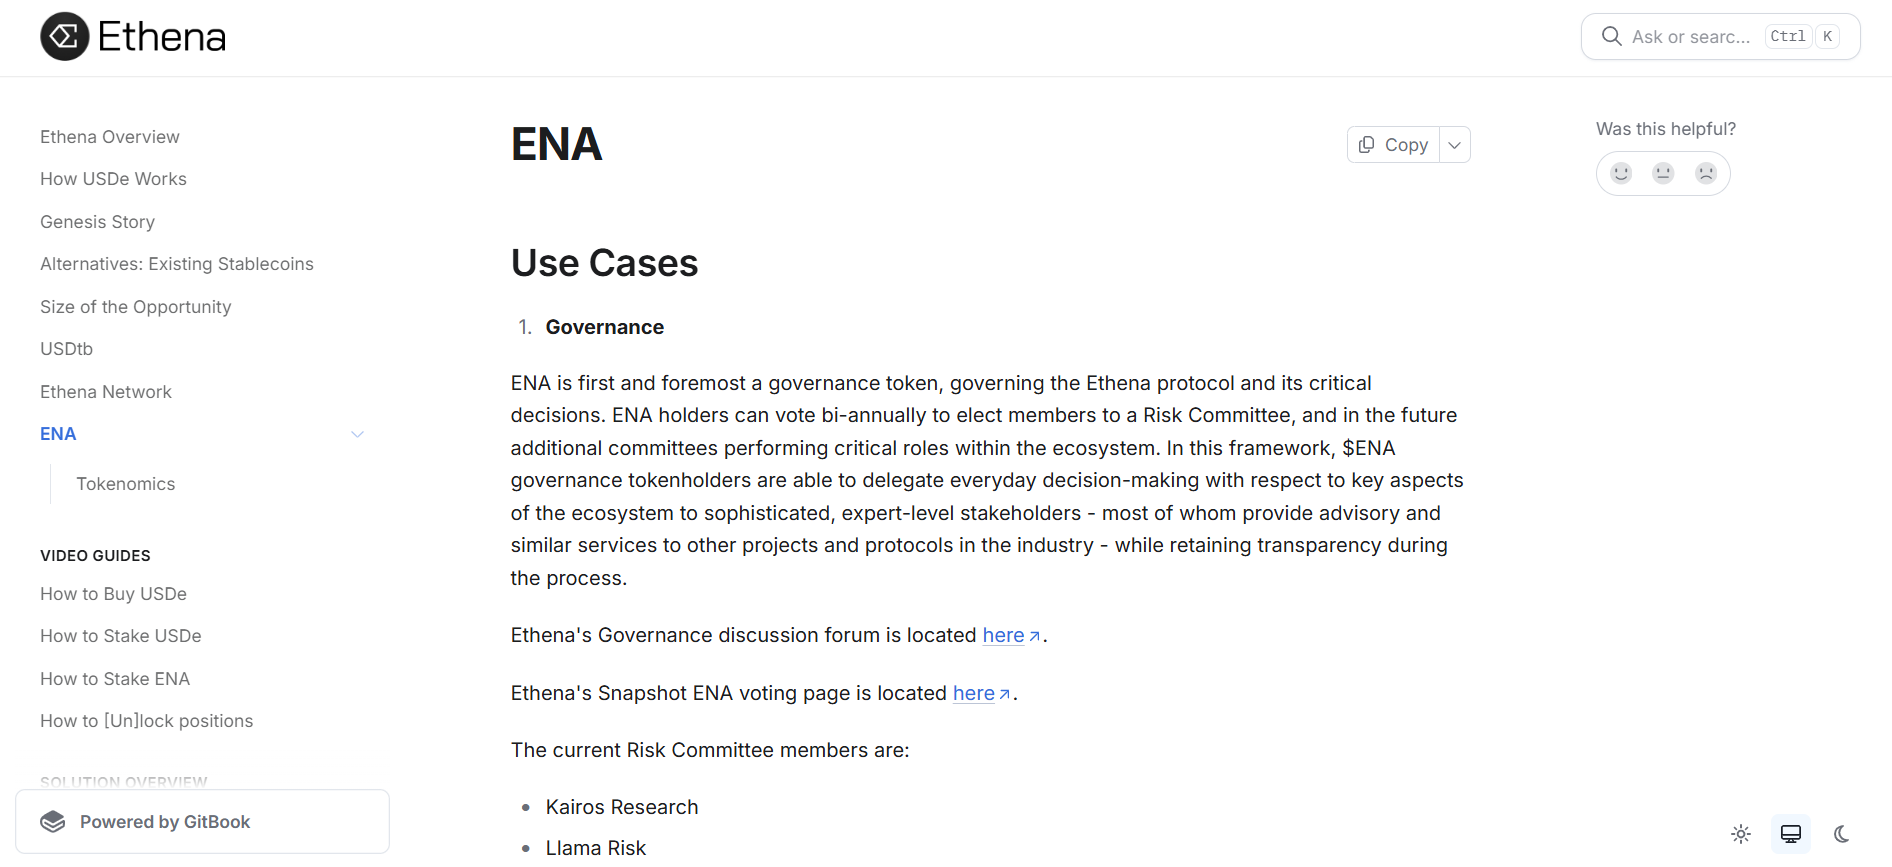Click the neutral face feedback icon
Viewport: 1892px width, 867px height.
tap(1663, 173)
